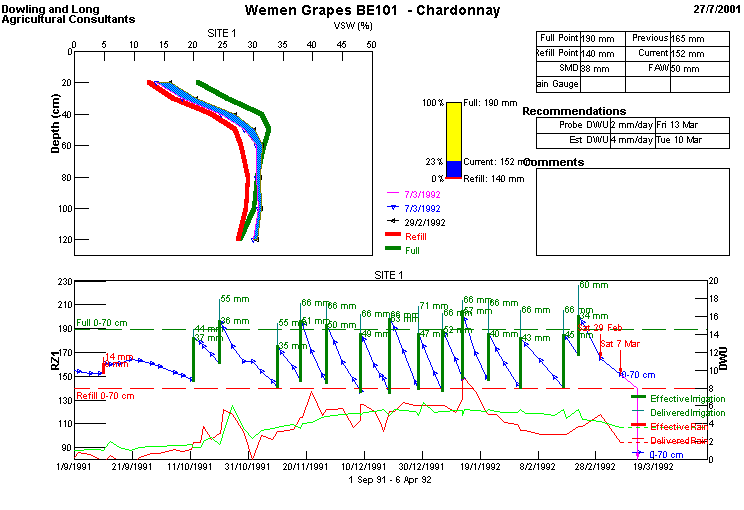Click the 60 mm irrigation peak label
This screenshot has width=744, height=510.
[594, 285]
